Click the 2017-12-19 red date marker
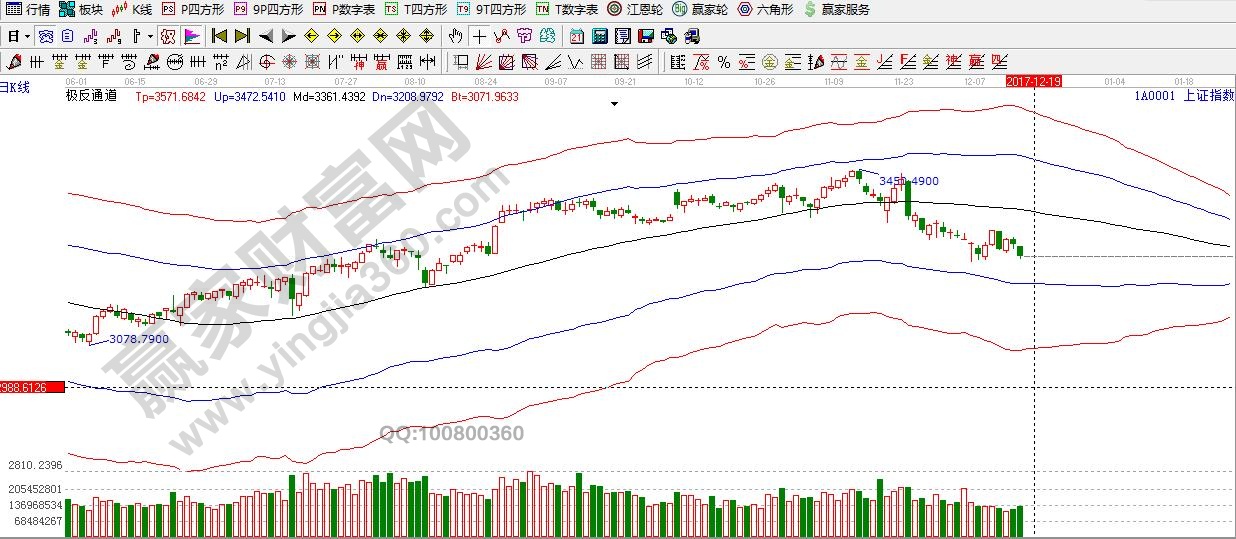The width and height of the screenshot is (1236, 539). pos(1033,81)
